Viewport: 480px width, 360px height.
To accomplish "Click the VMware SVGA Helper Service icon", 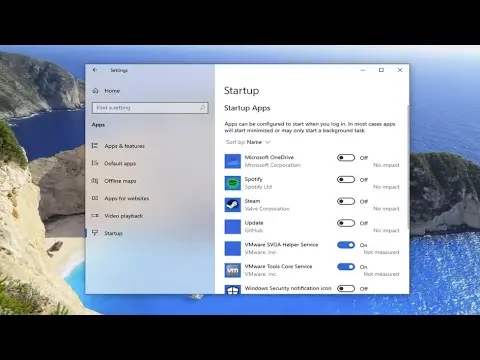I will coord(233,248).
